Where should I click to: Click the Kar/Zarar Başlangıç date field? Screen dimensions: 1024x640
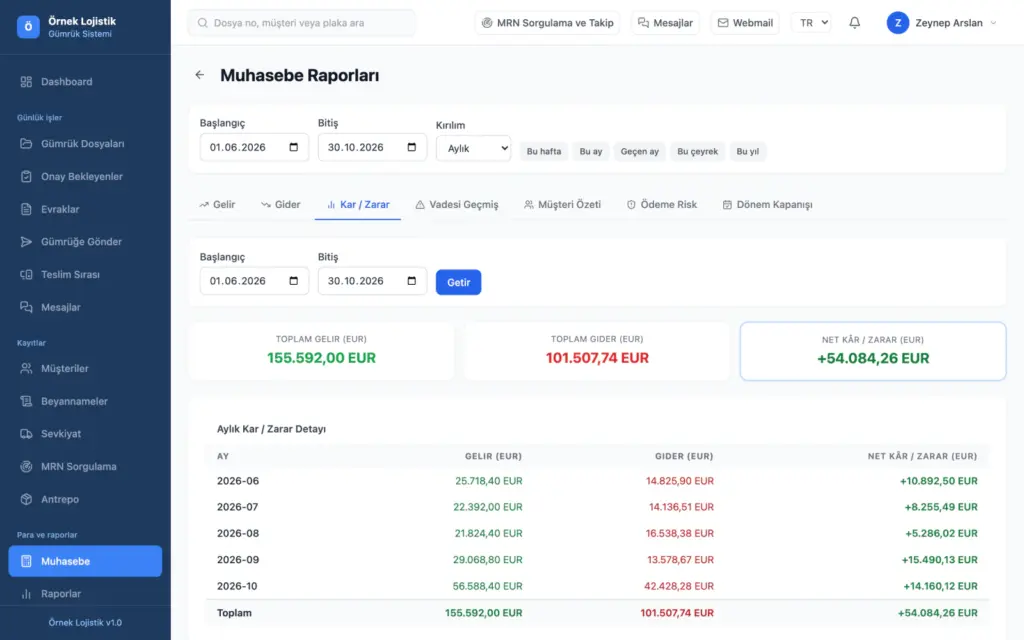click(x=254, y=281)
